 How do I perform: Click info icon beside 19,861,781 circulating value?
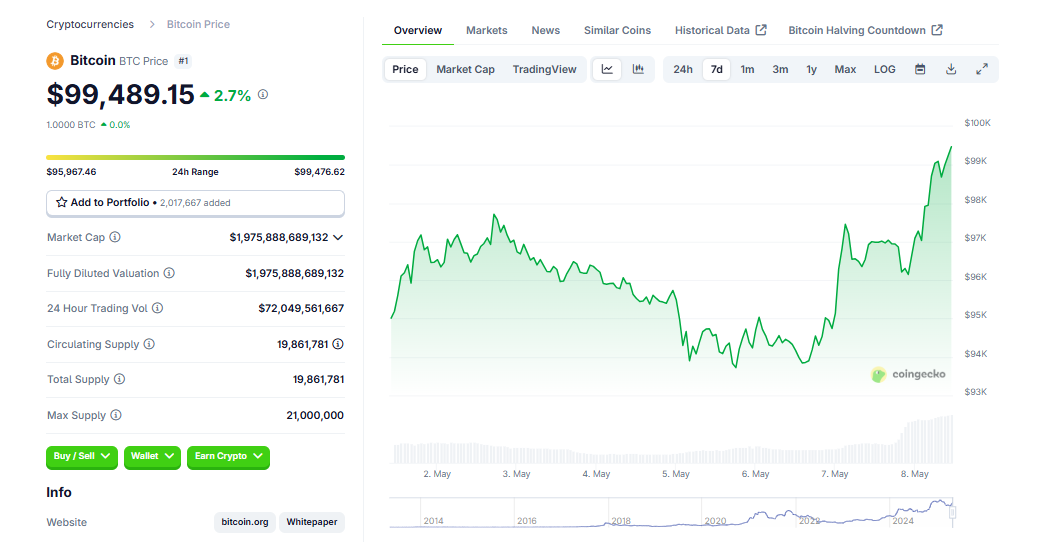click(338, 344)
